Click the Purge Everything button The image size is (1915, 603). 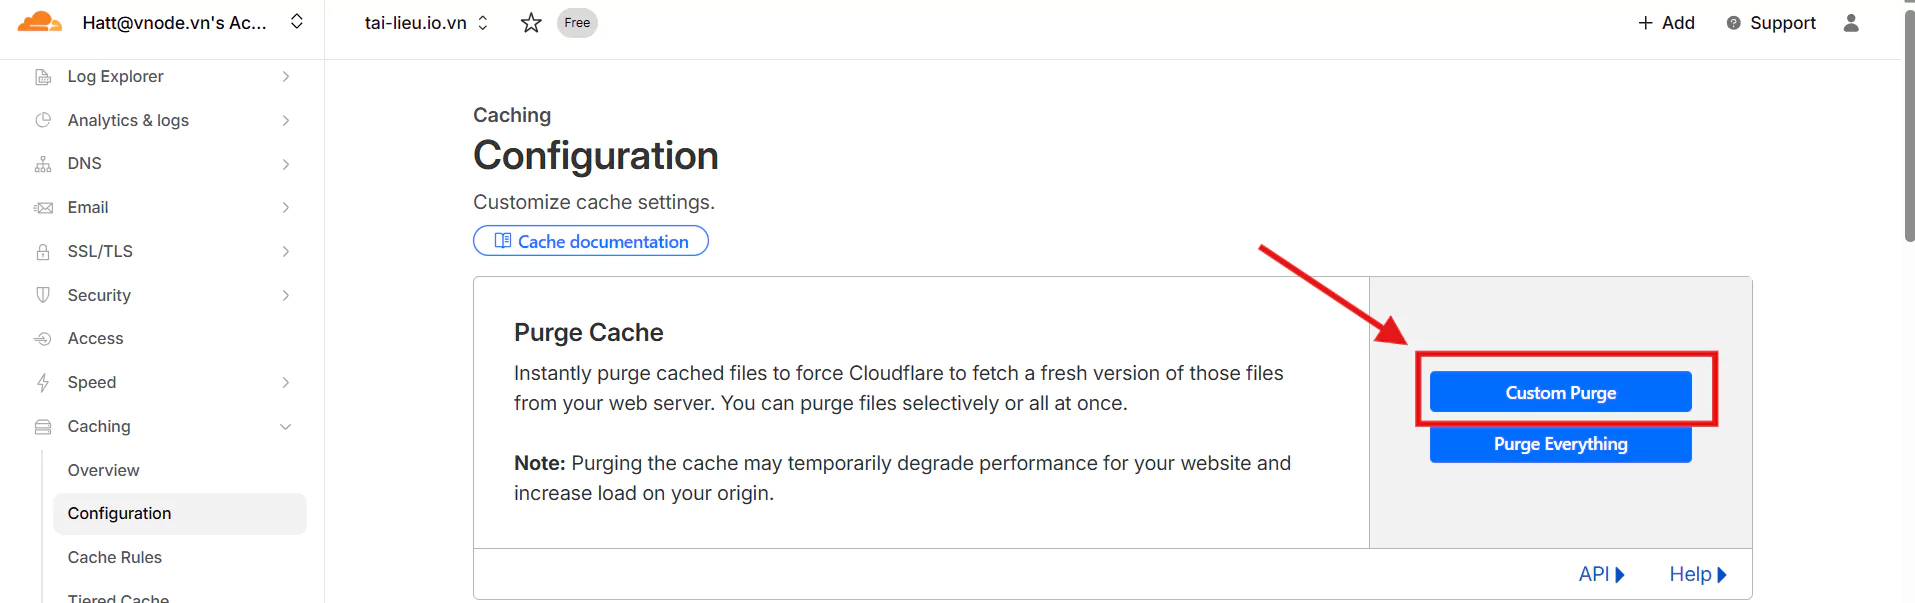tap(1560, 444)
